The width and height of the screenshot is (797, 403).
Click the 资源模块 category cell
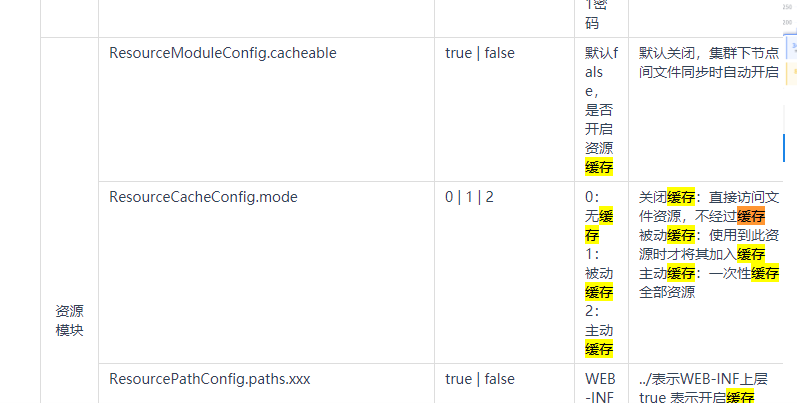(69, 321)
